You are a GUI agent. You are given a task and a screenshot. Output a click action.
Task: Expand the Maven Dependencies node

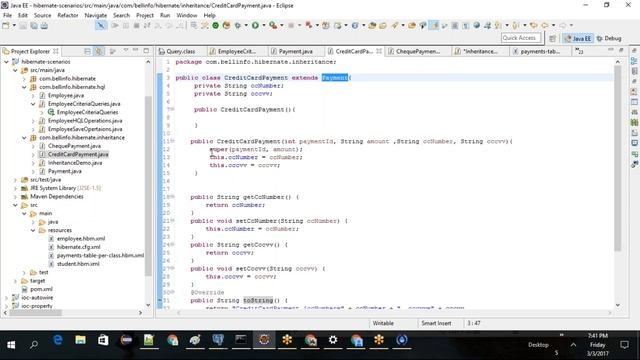pos(16,197)
